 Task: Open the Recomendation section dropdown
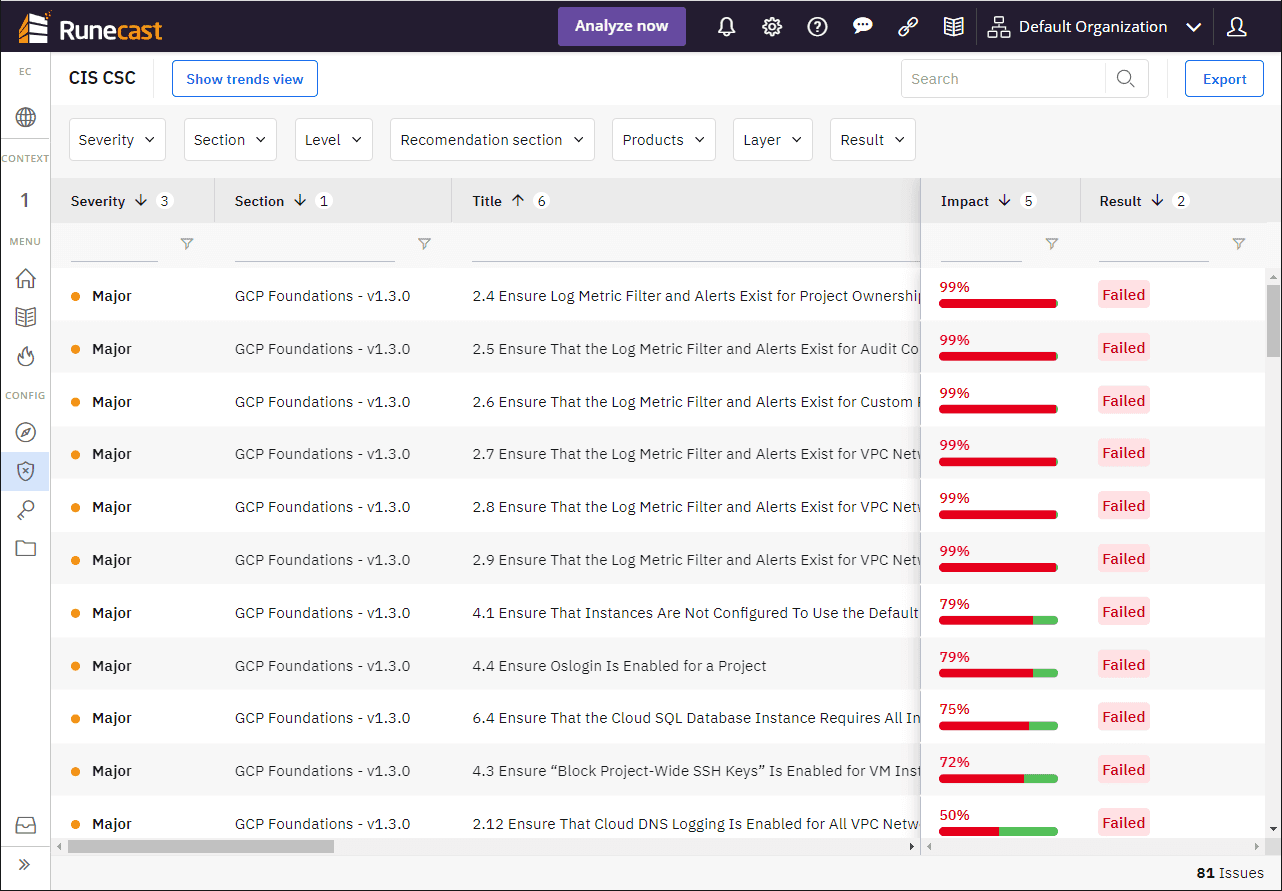click(492, 140)
